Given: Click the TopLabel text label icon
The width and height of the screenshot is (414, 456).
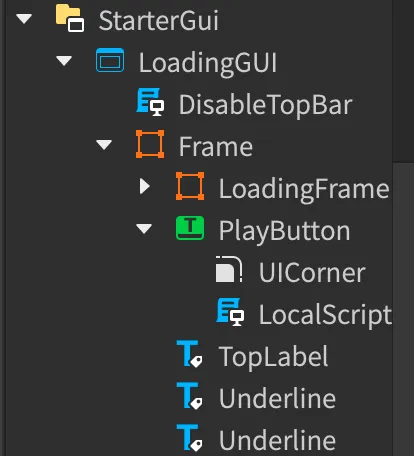Looking at the screenshot, I should click(189, 354).
